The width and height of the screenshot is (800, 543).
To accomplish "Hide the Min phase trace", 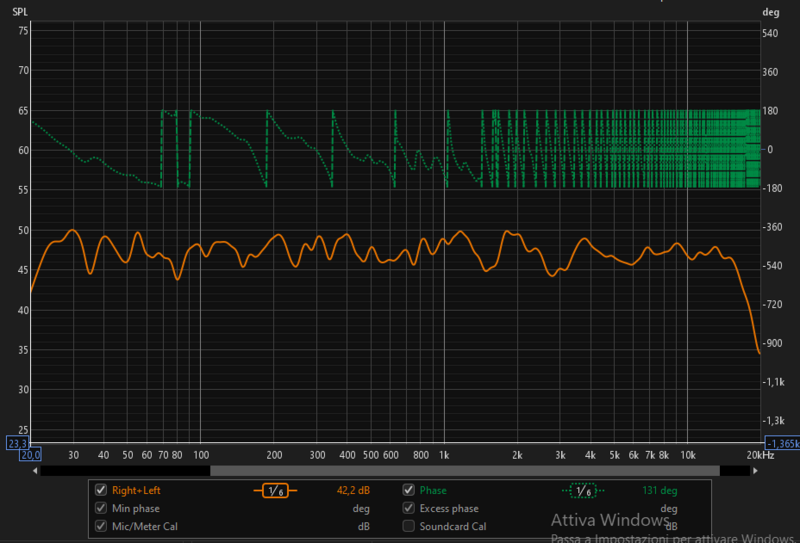I will 100,509.
